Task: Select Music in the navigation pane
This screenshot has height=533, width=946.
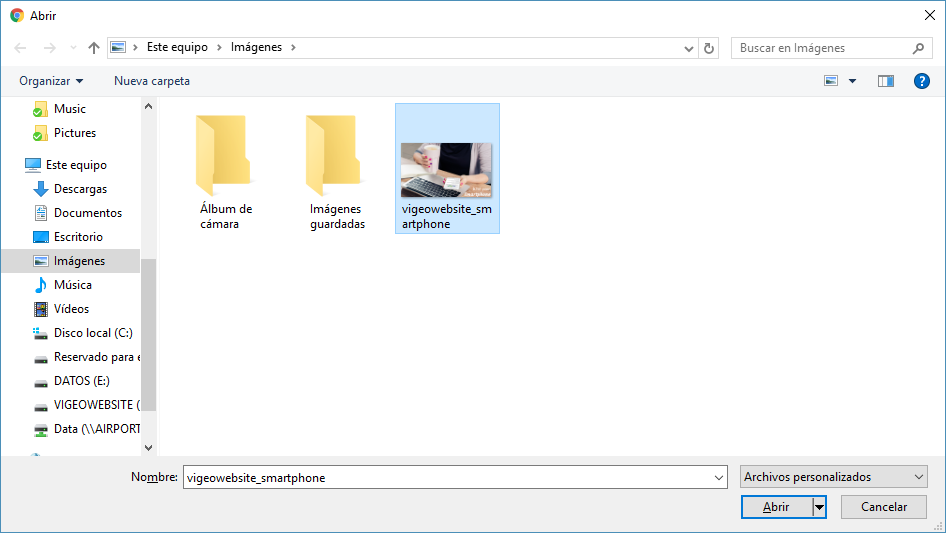Action: coord(70,109)
